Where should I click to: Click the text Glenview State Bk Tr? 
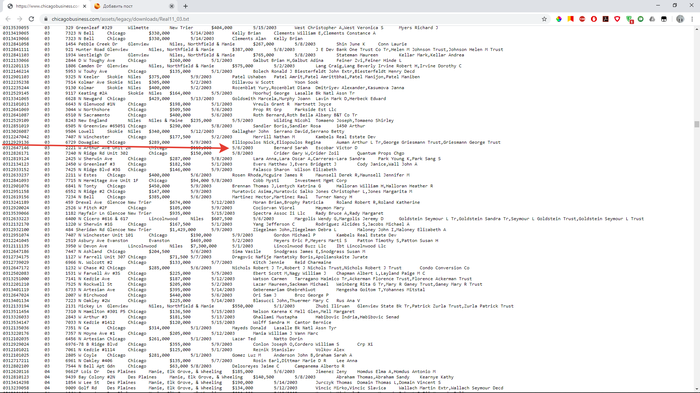click(x=384, y=306)
